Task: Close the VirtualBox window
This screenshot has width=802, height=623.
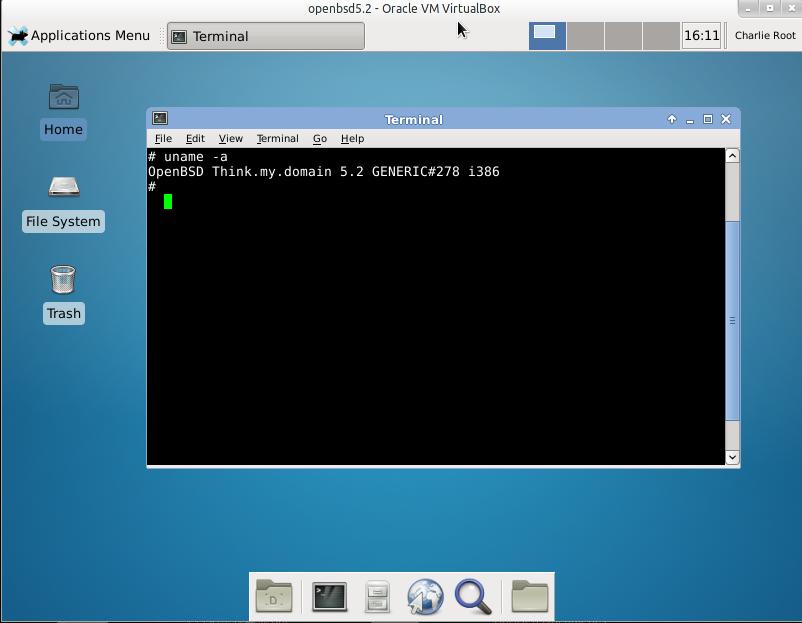Action: click(x=792, y=8)
